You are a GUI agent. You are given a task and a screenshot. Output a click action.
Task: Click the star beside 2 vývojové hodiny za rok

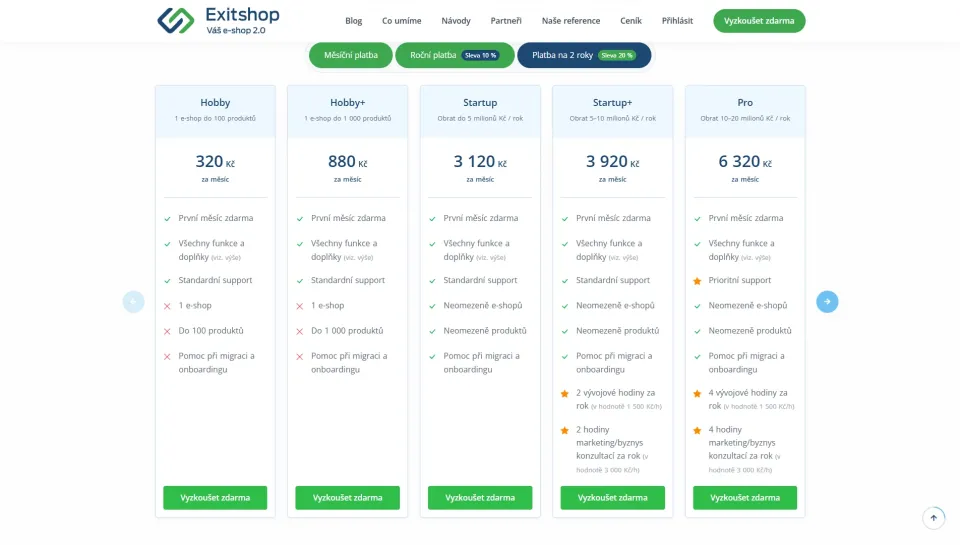coord(564,394)
